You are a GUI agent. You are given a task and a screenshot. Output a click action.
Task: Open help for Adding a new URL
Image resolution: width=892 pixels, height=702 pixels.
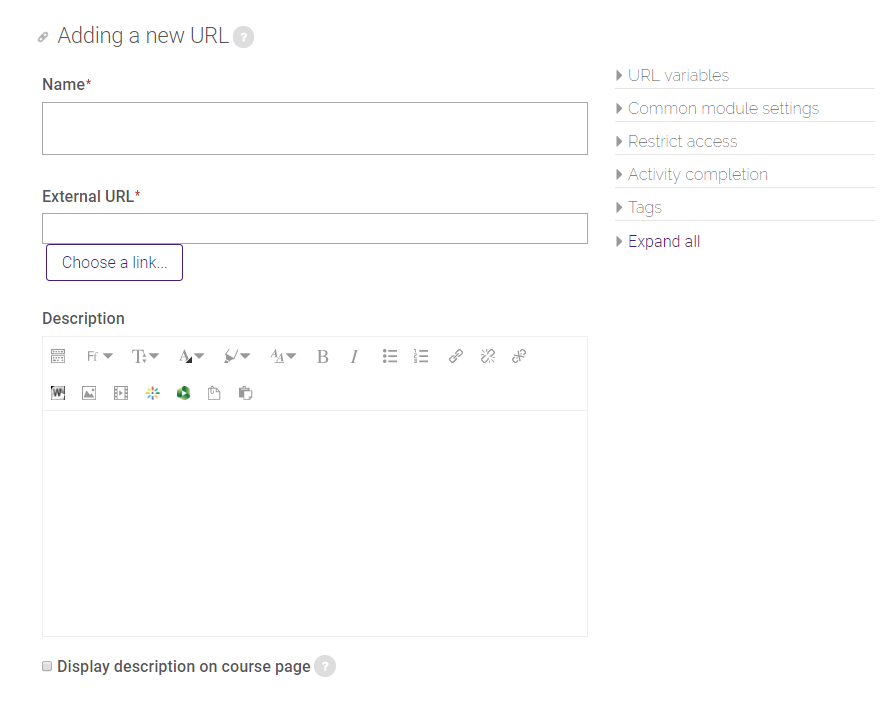[243, 37]
